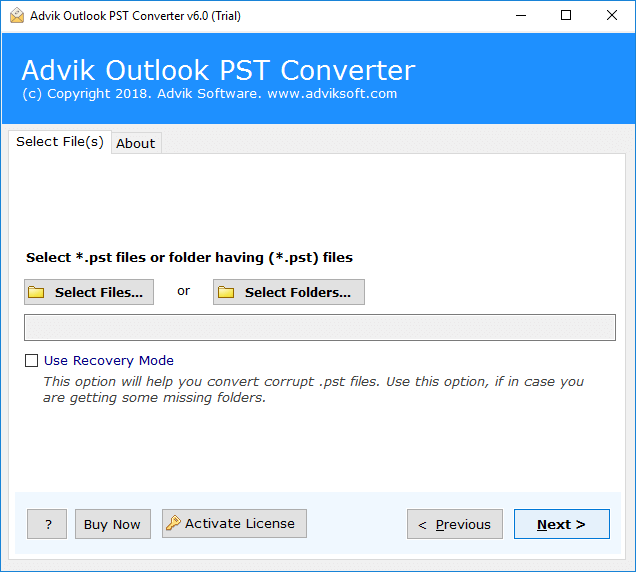Click the 'Select *.pst files or folder' instruction
The width and height of the screenshot is (636, 572).
tap(189, 258)
